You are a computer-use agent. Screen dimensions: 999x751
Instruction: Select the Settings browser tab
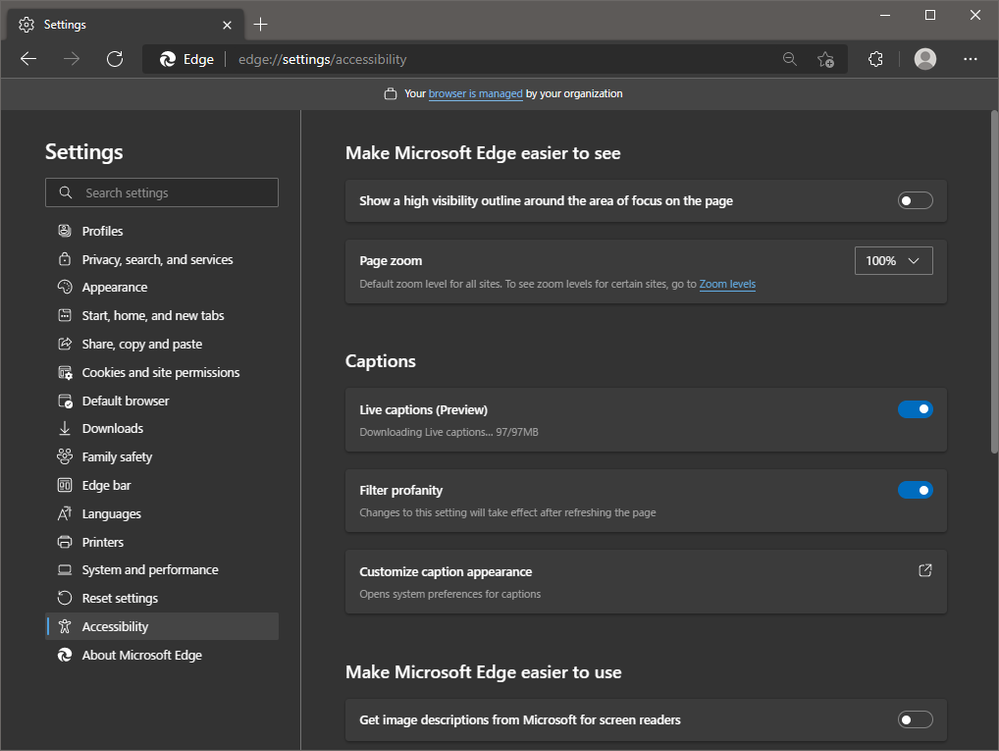click(125, 25)
